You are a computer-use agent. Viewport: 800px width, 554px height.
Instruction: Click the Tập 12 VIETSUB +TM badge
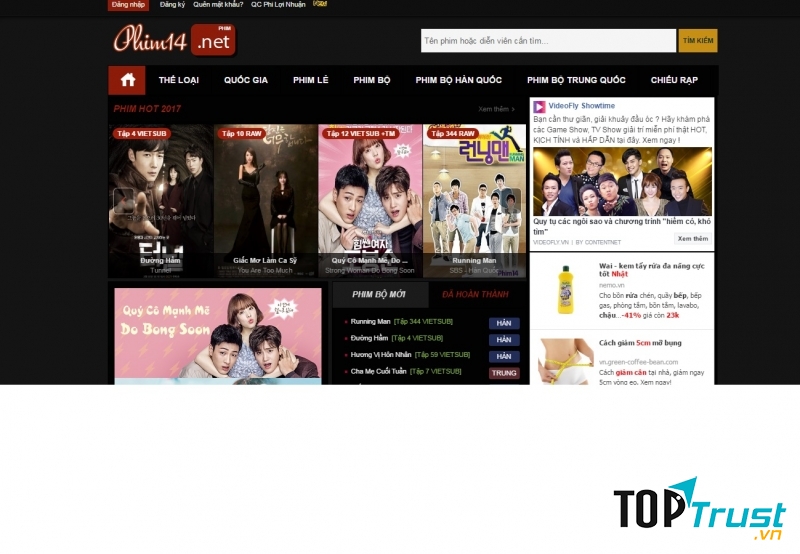point(361,134)
